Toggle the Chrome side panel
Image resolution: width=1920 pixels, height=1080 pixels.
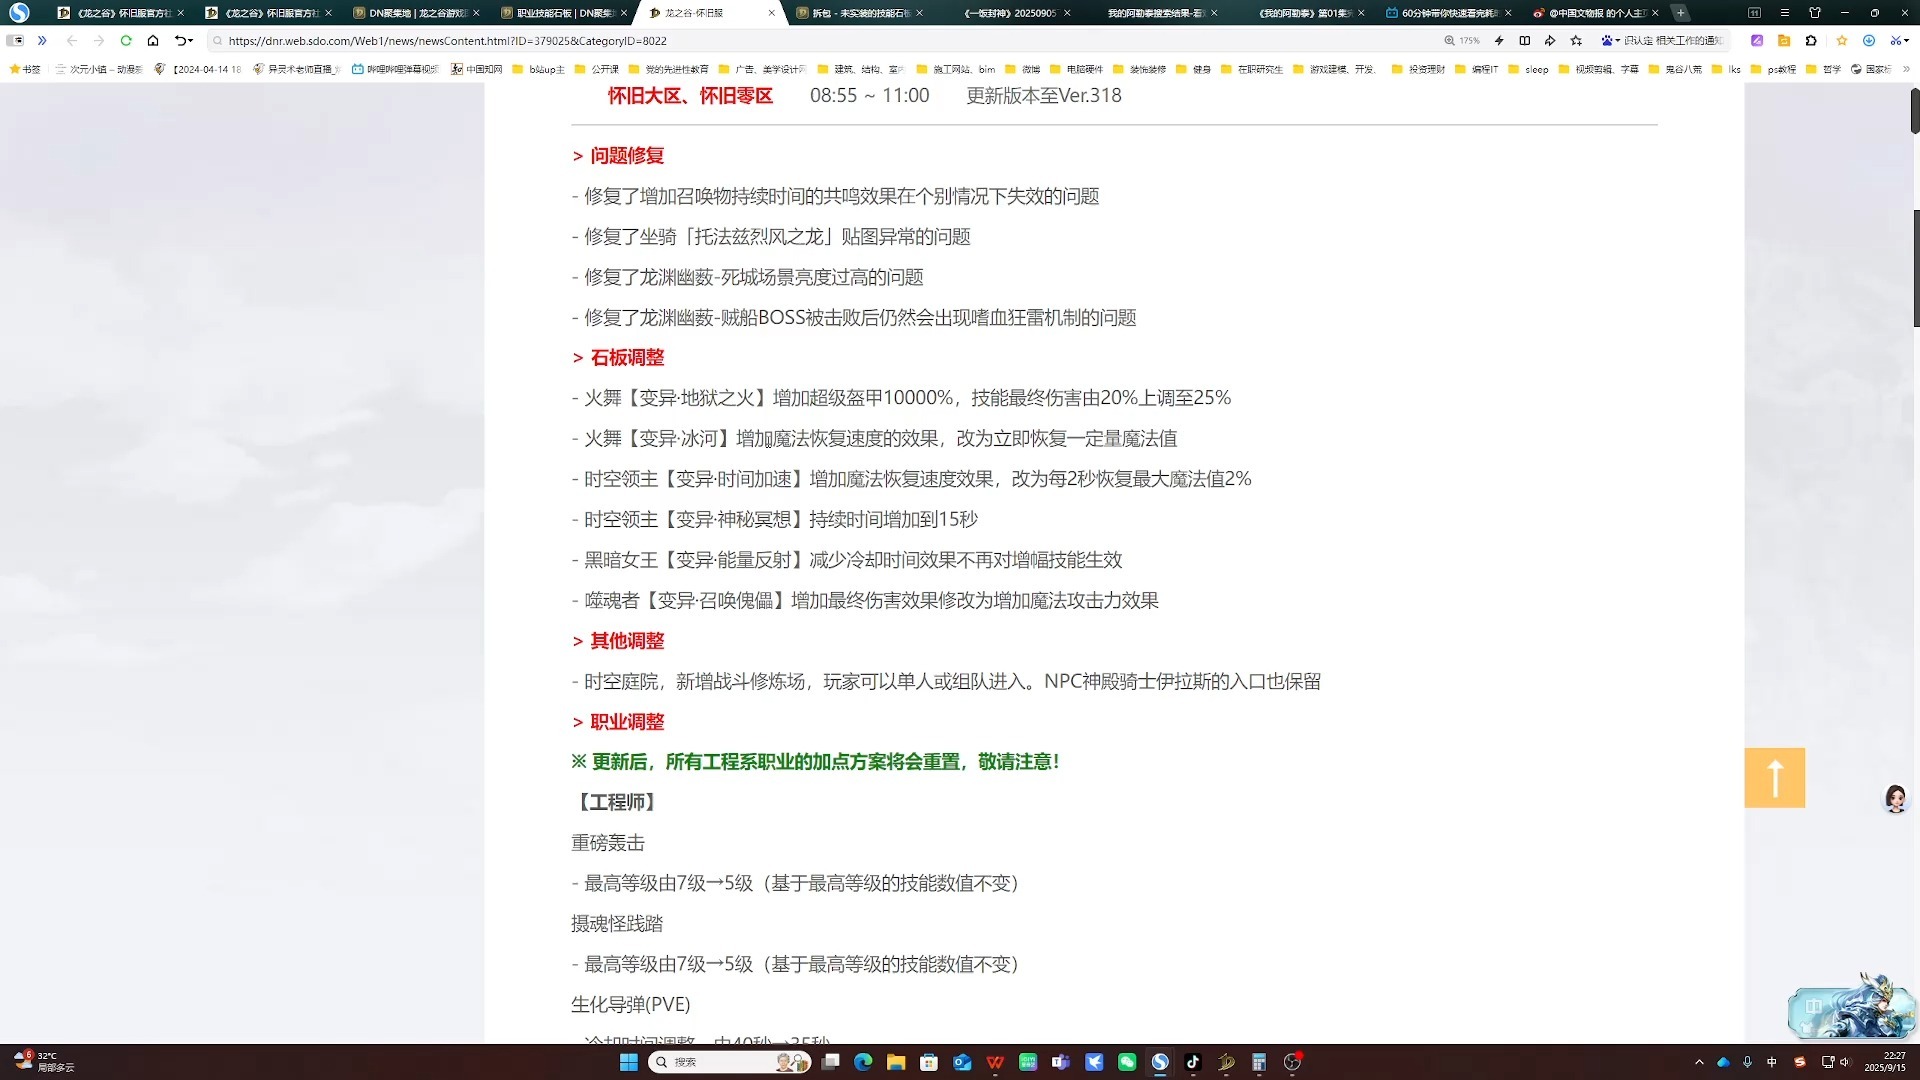click(x=1524, y=41)
